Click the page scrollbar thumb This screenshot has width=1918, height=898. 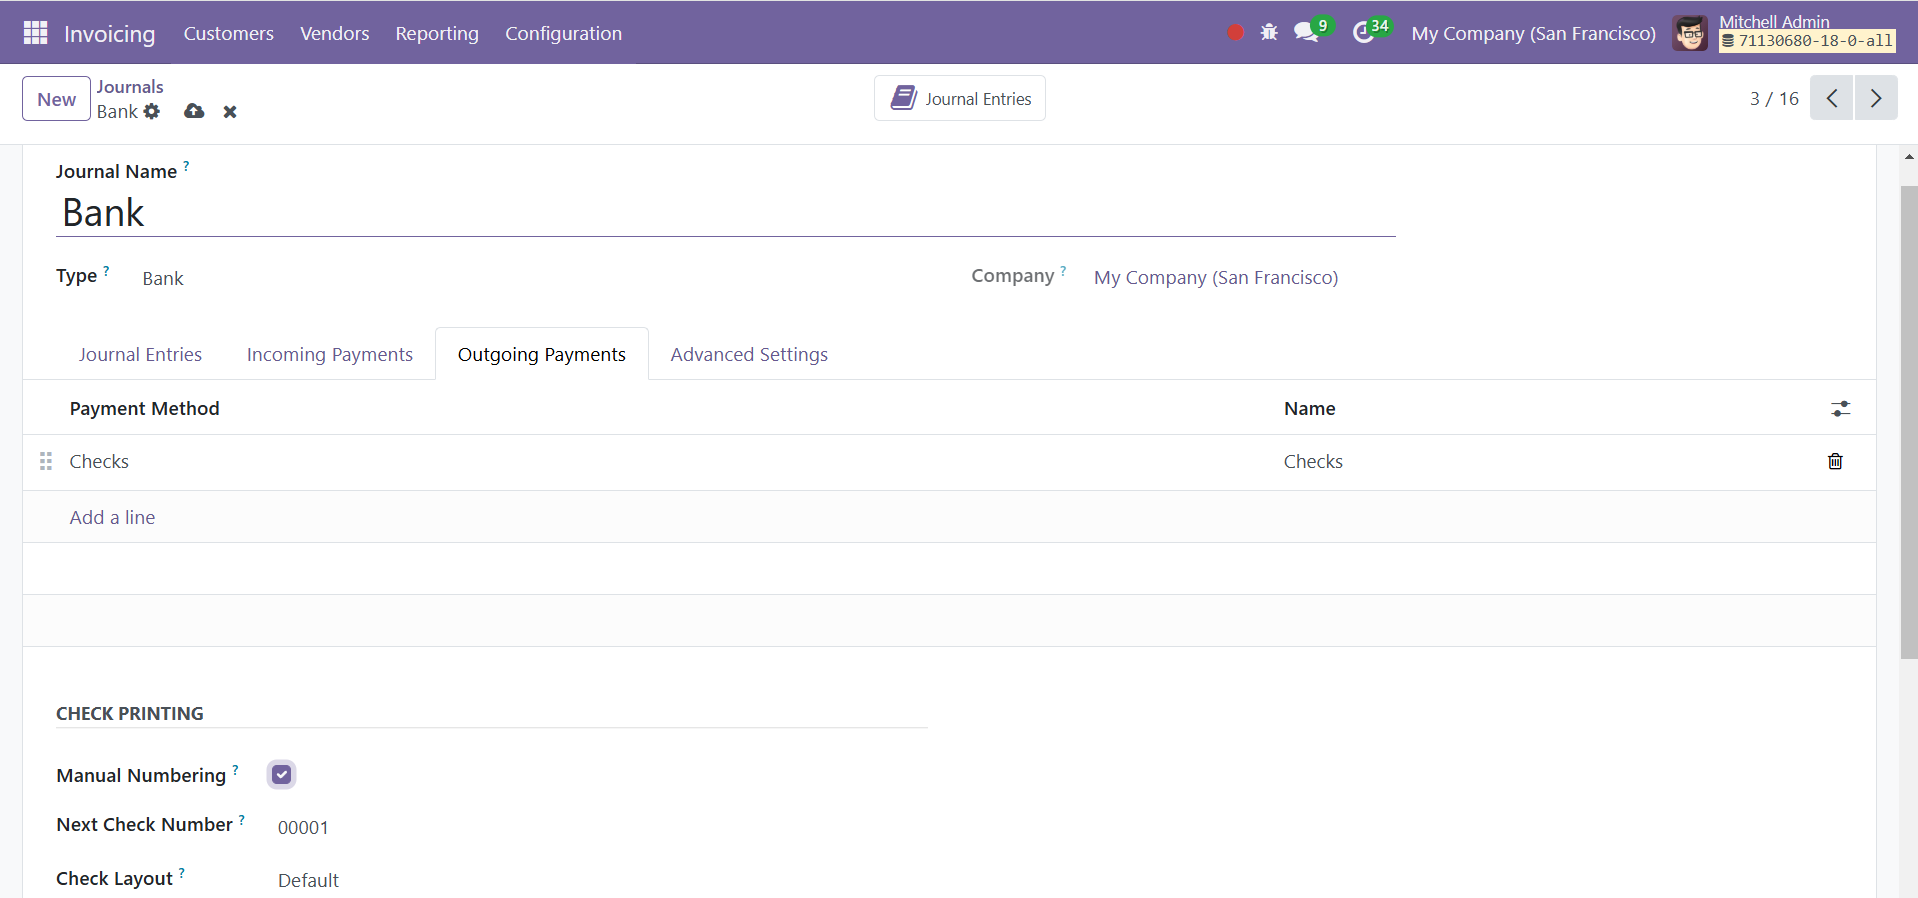point(1909,422)
